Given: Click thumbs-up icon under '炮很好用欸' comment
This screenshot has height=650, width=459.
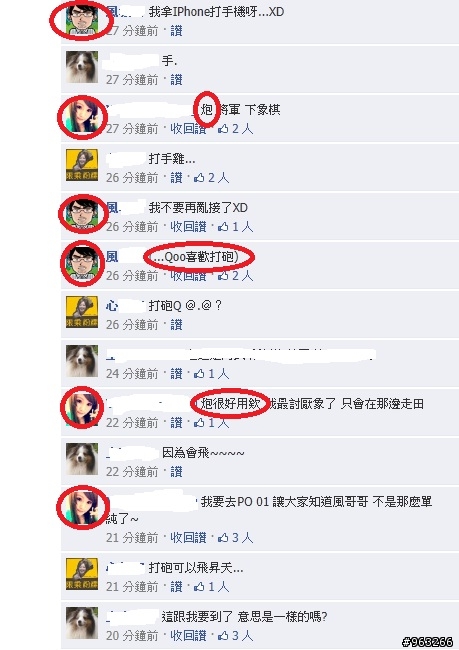Looking at the screenshot, I should [x=199, y=422].
